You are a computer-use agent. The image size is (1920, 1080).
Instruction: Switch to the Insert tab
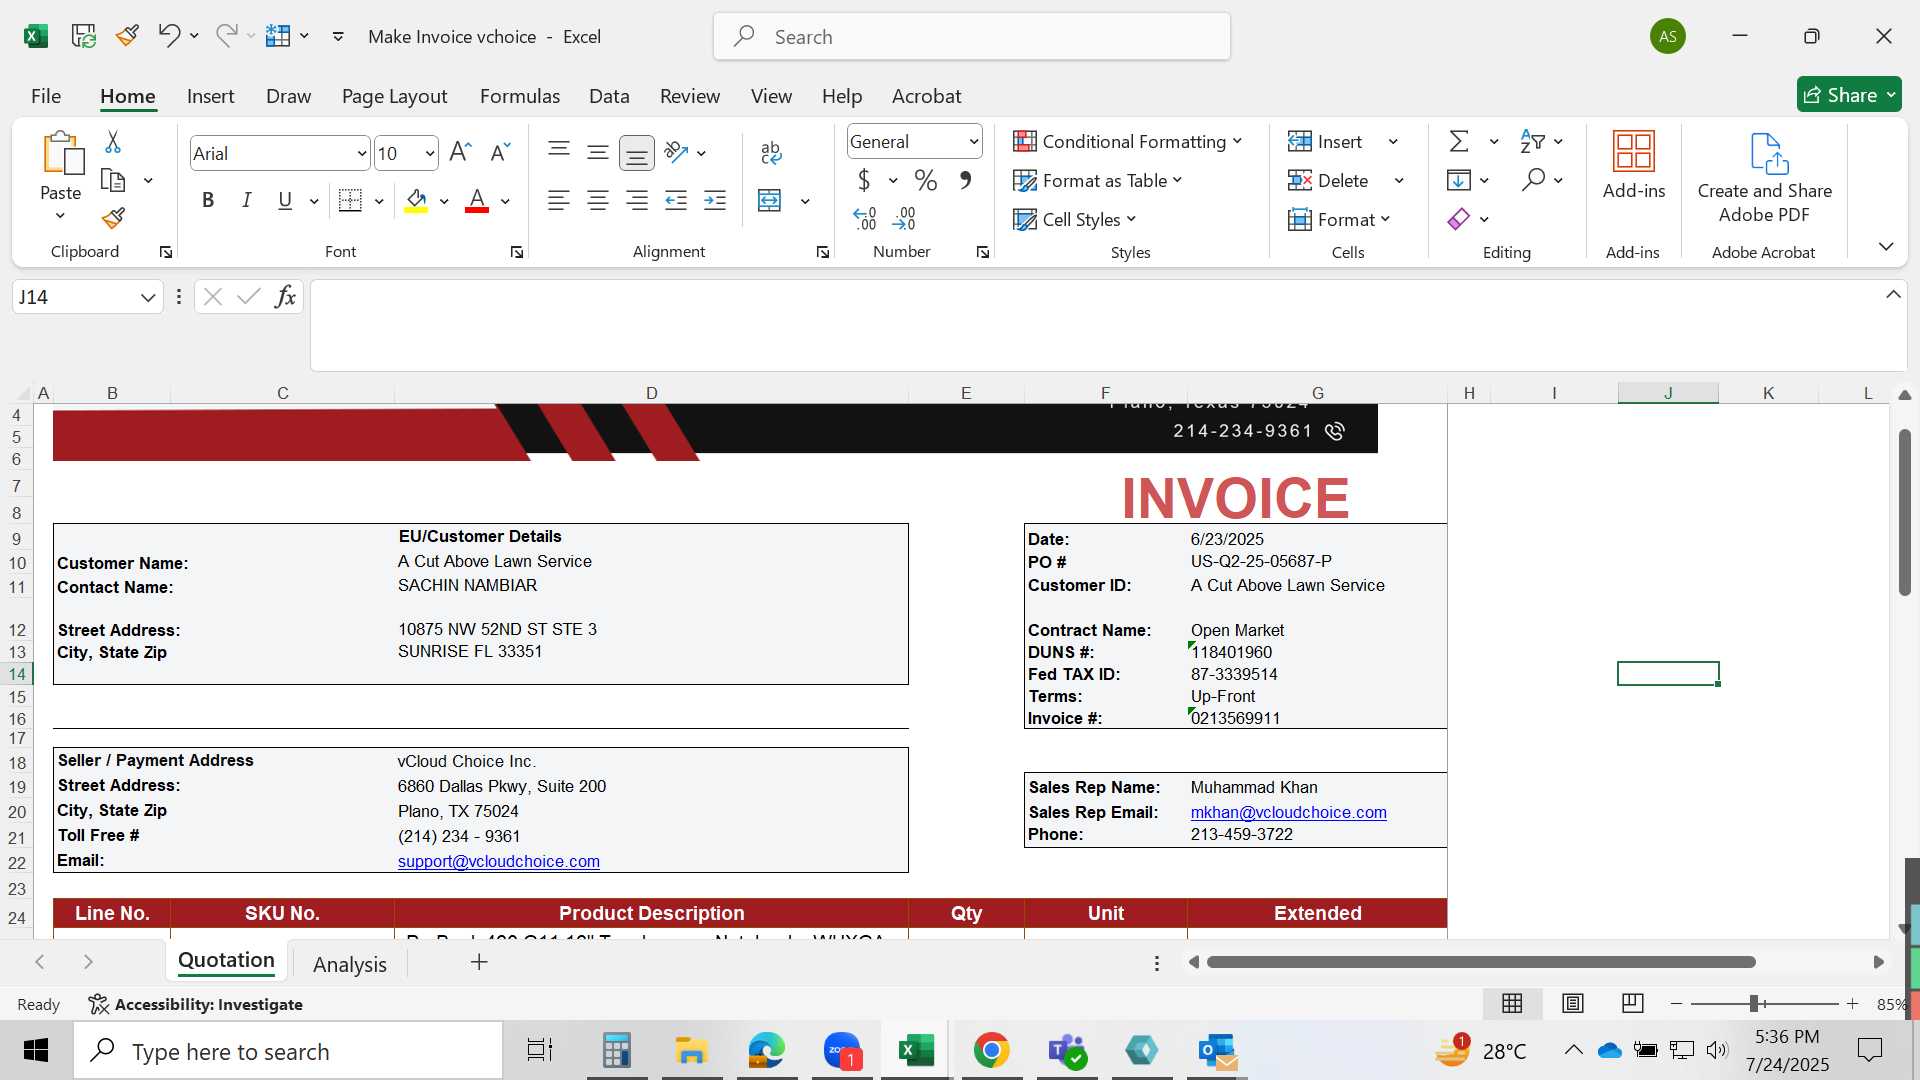click(x=210, y=96)
